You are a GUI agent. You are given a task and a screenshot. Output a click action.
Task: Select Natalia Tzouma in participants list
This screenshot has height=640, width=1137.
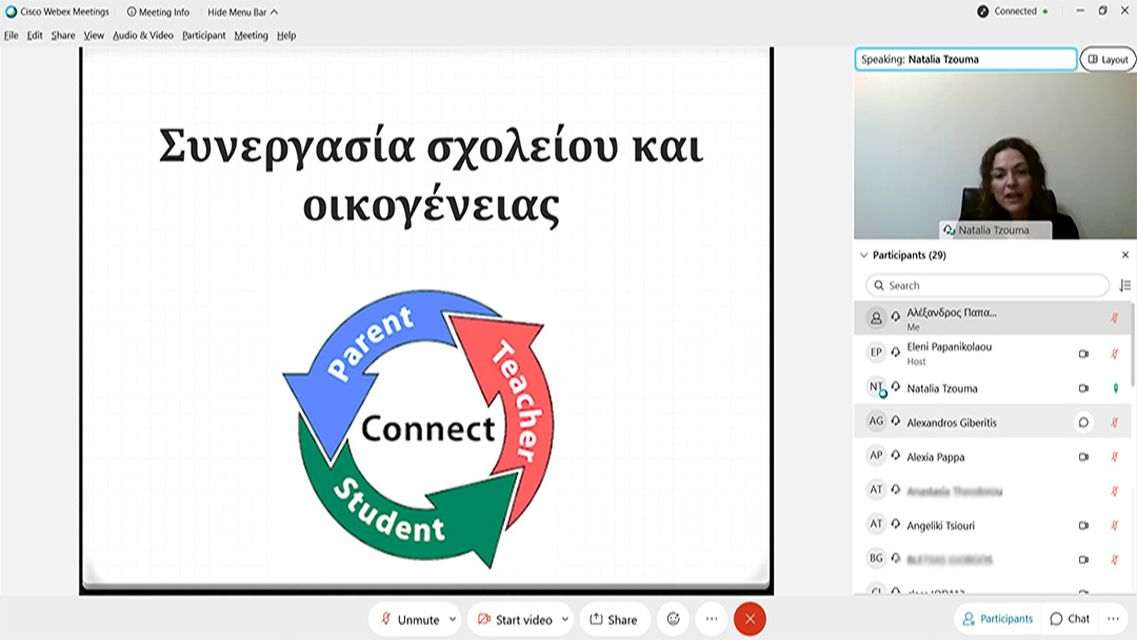point(992,388)
